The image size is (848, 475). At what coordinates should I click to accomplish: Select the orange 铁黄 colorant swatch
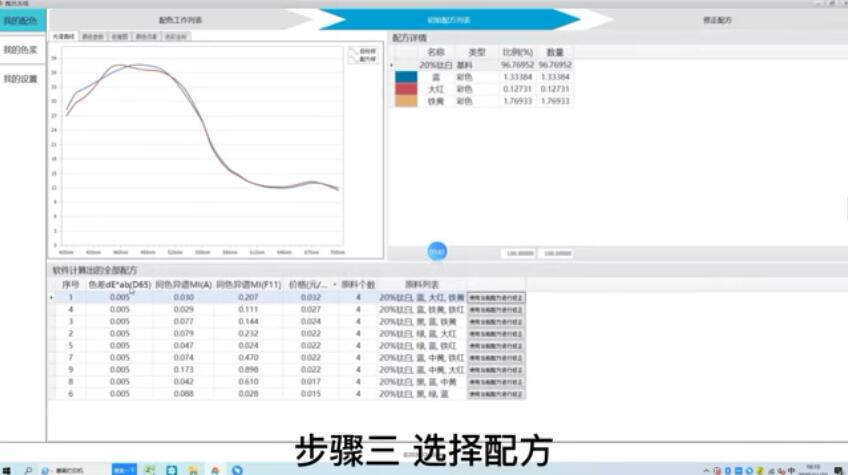(406, 101)
